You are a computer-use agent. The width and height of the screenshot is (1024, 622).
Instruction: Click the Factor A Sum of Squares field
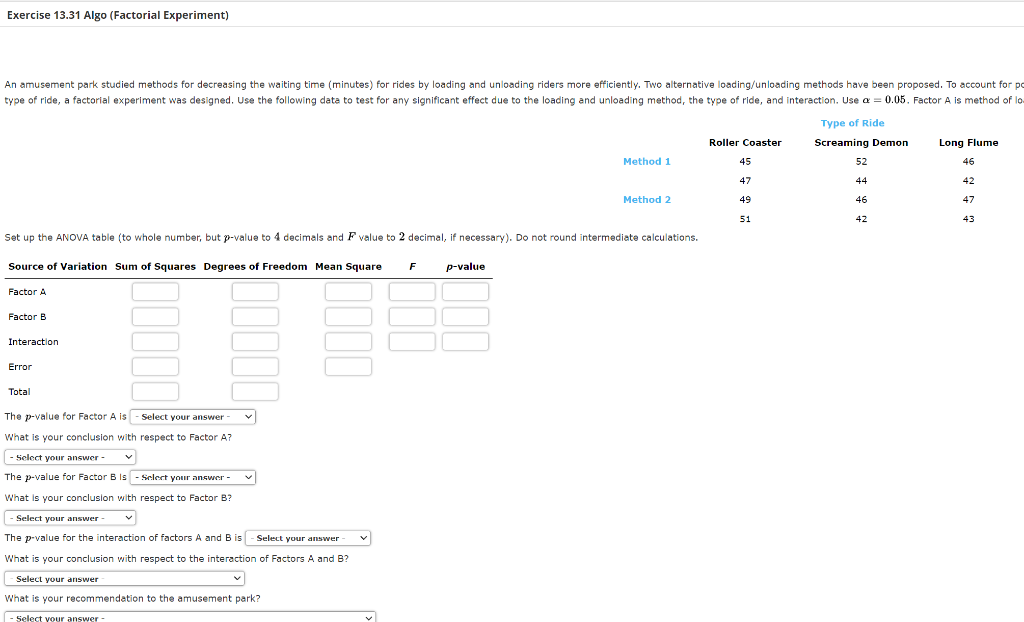click(x=156, y=291)
